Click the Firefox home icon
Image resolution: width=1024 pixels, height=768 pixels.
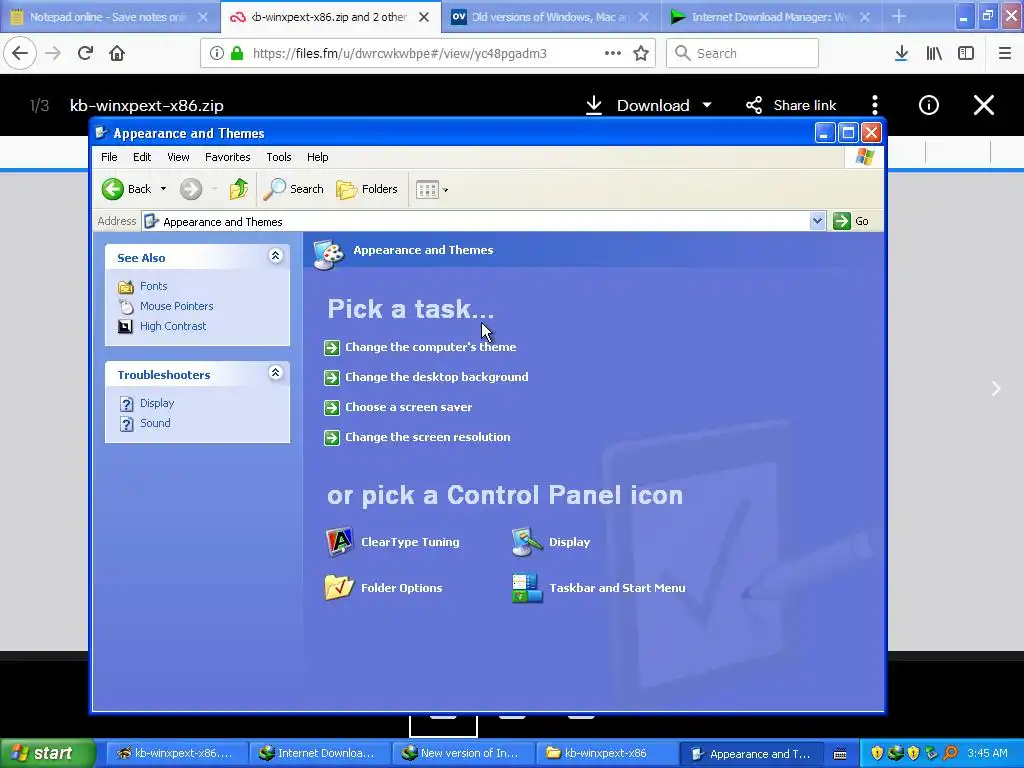[x=117, y=53]
